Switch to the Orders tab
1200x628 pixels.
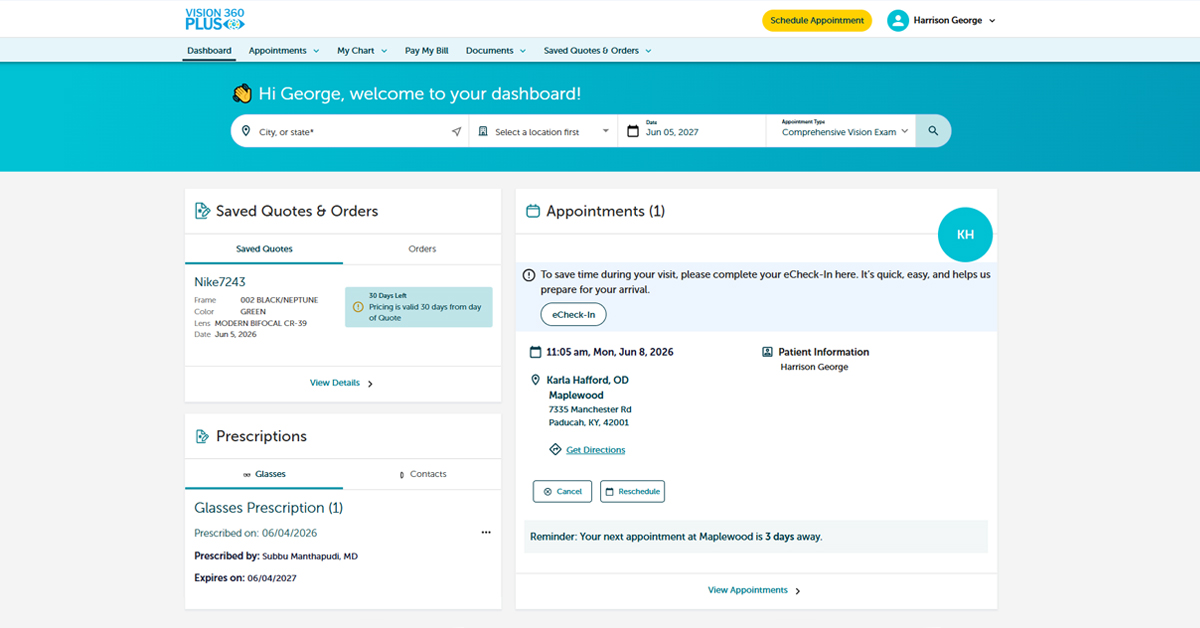[422, 249]
